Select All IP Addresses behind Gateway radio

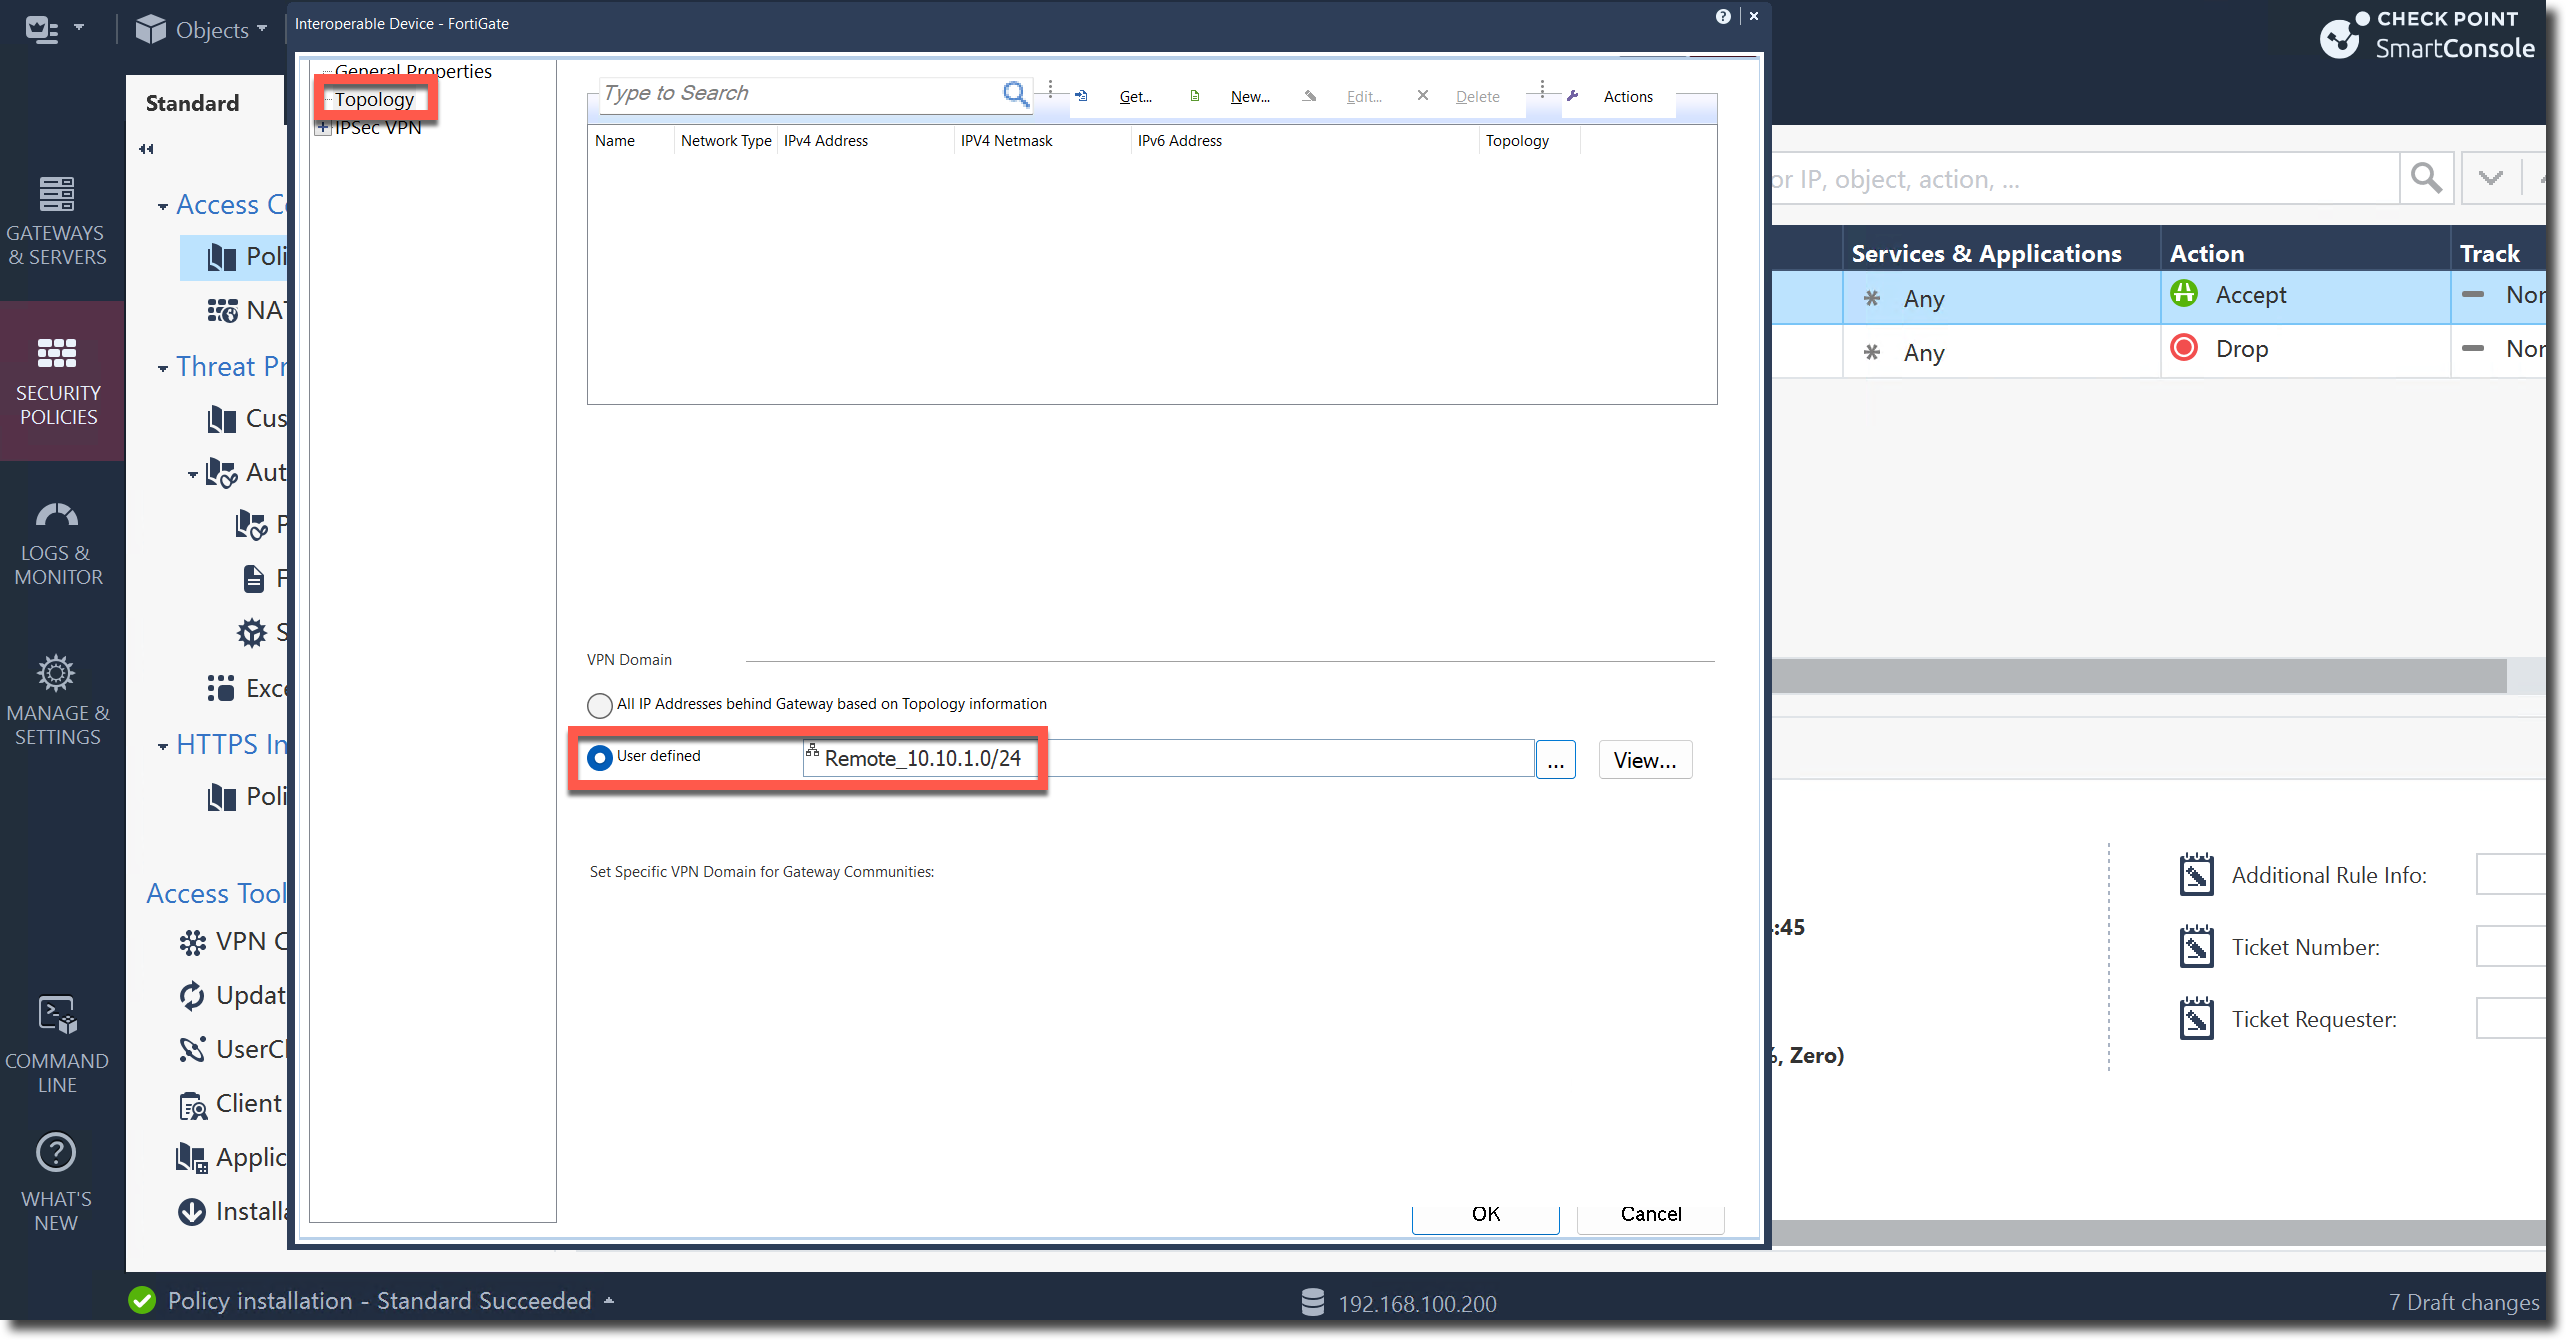600,706
